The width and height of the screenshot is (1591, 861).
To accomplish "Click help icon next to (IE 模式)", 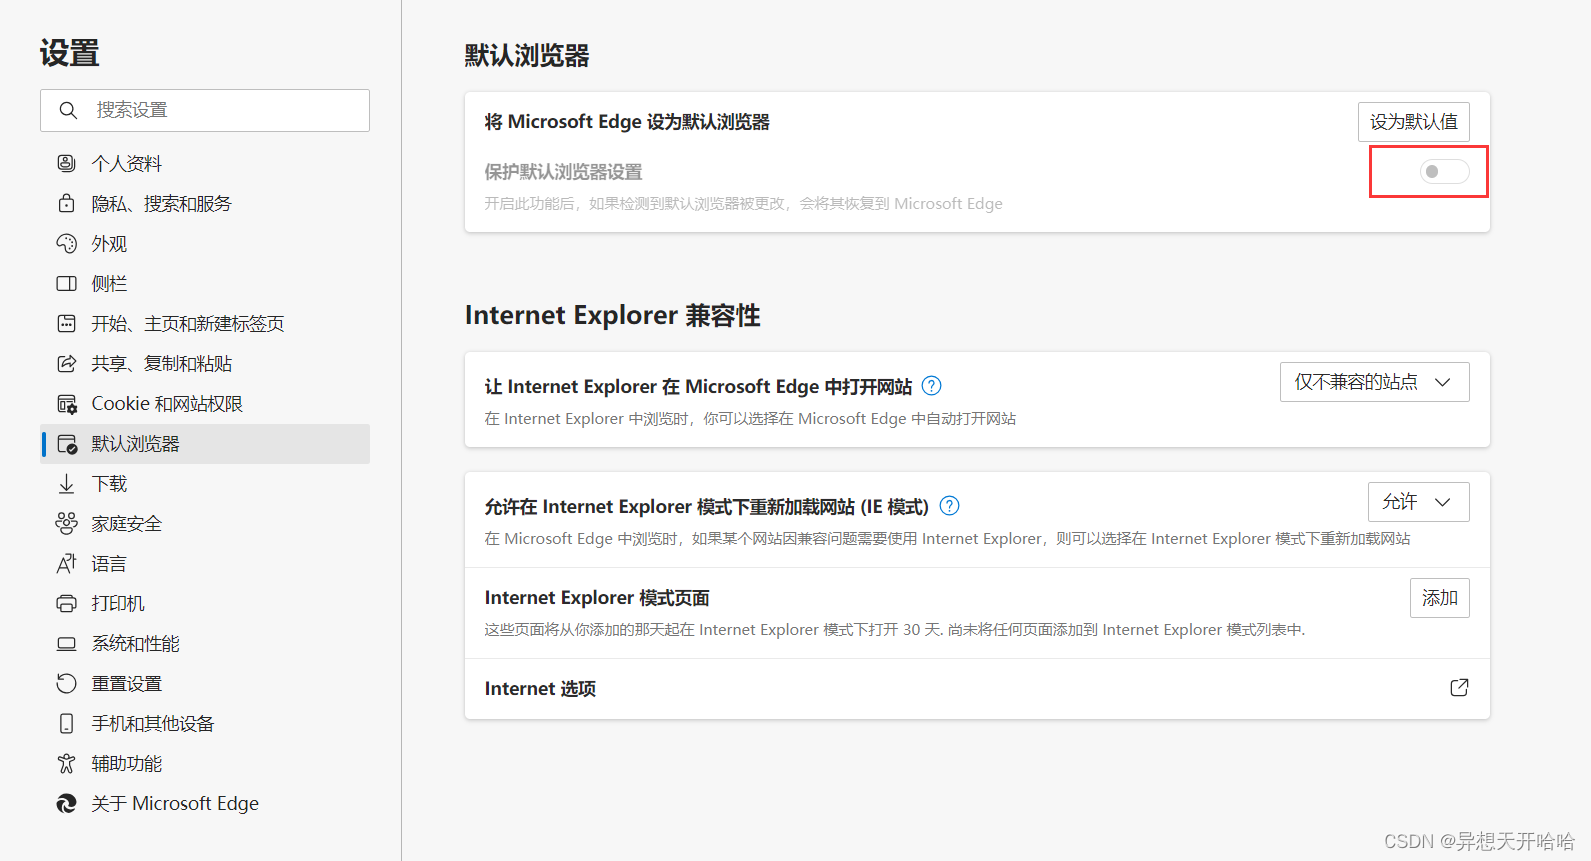I will point(950,506).
